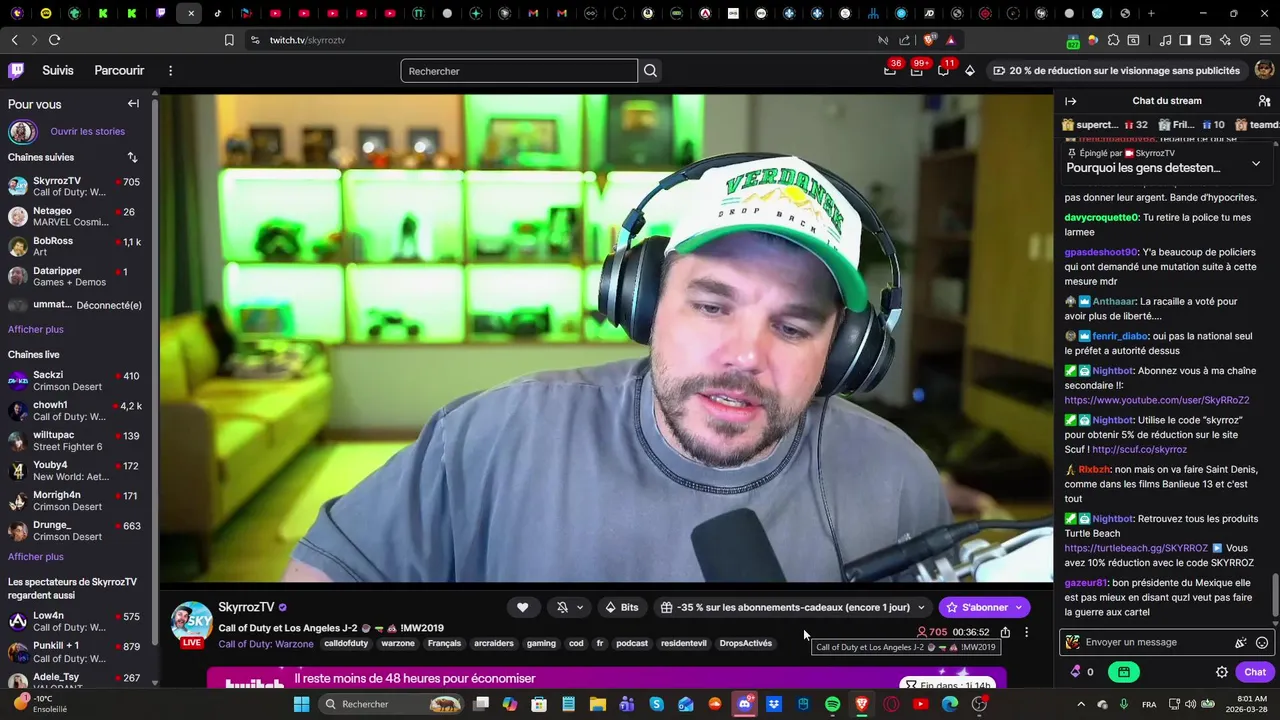The image size is (1280, 720).
Task: Open the scuf.co/skyrroz link
Action: click(x=1140, y=450)
